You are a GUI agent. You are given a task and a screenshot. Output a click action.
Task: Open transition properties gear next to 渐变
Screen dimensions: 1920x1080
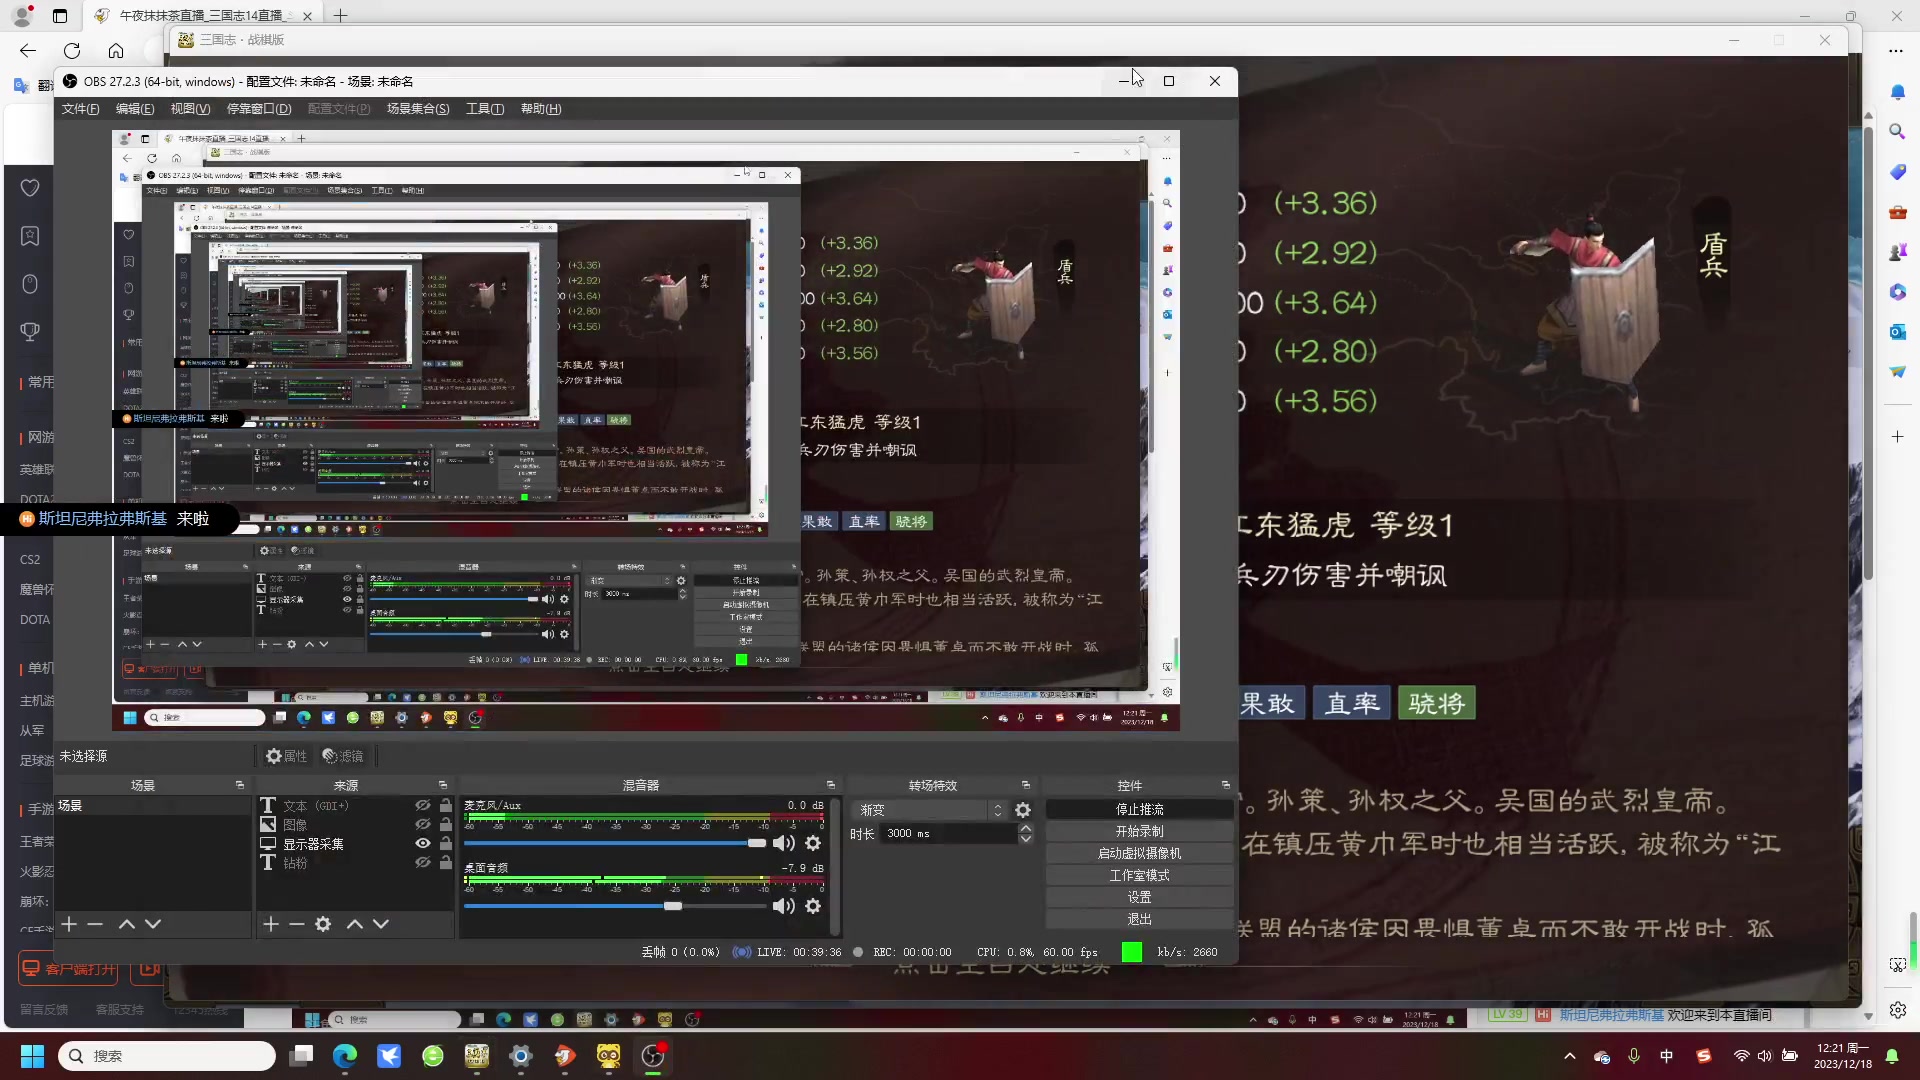tap(1023, 810)
